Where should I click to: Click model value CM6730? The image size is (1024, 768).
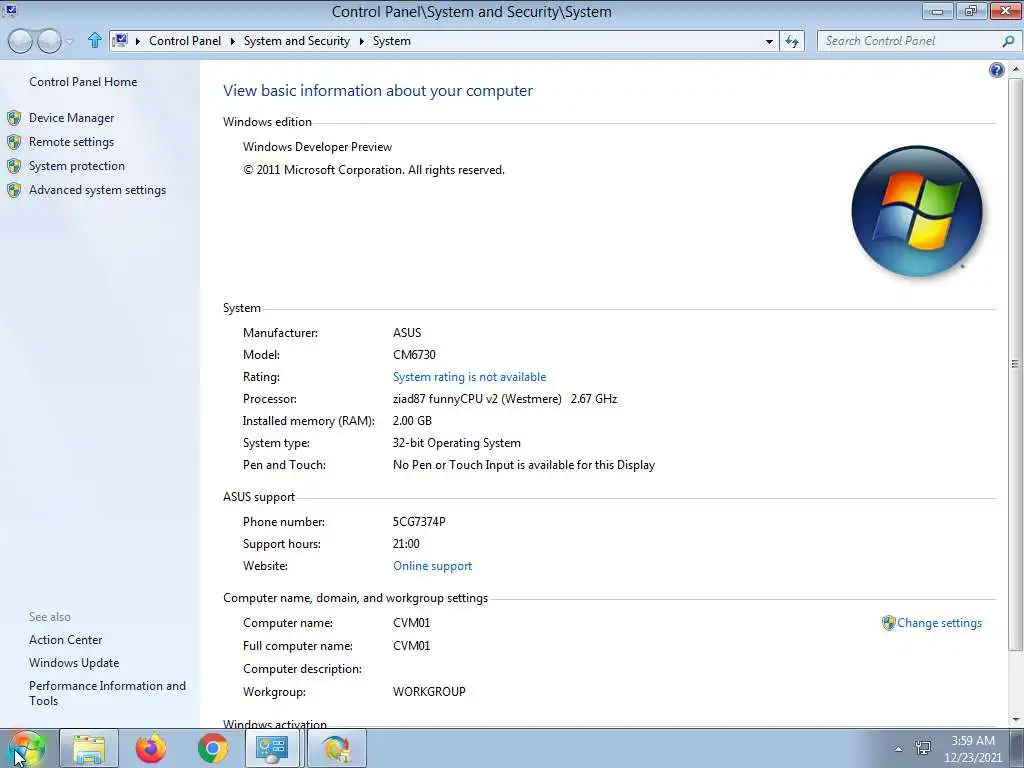click(414, 355)
